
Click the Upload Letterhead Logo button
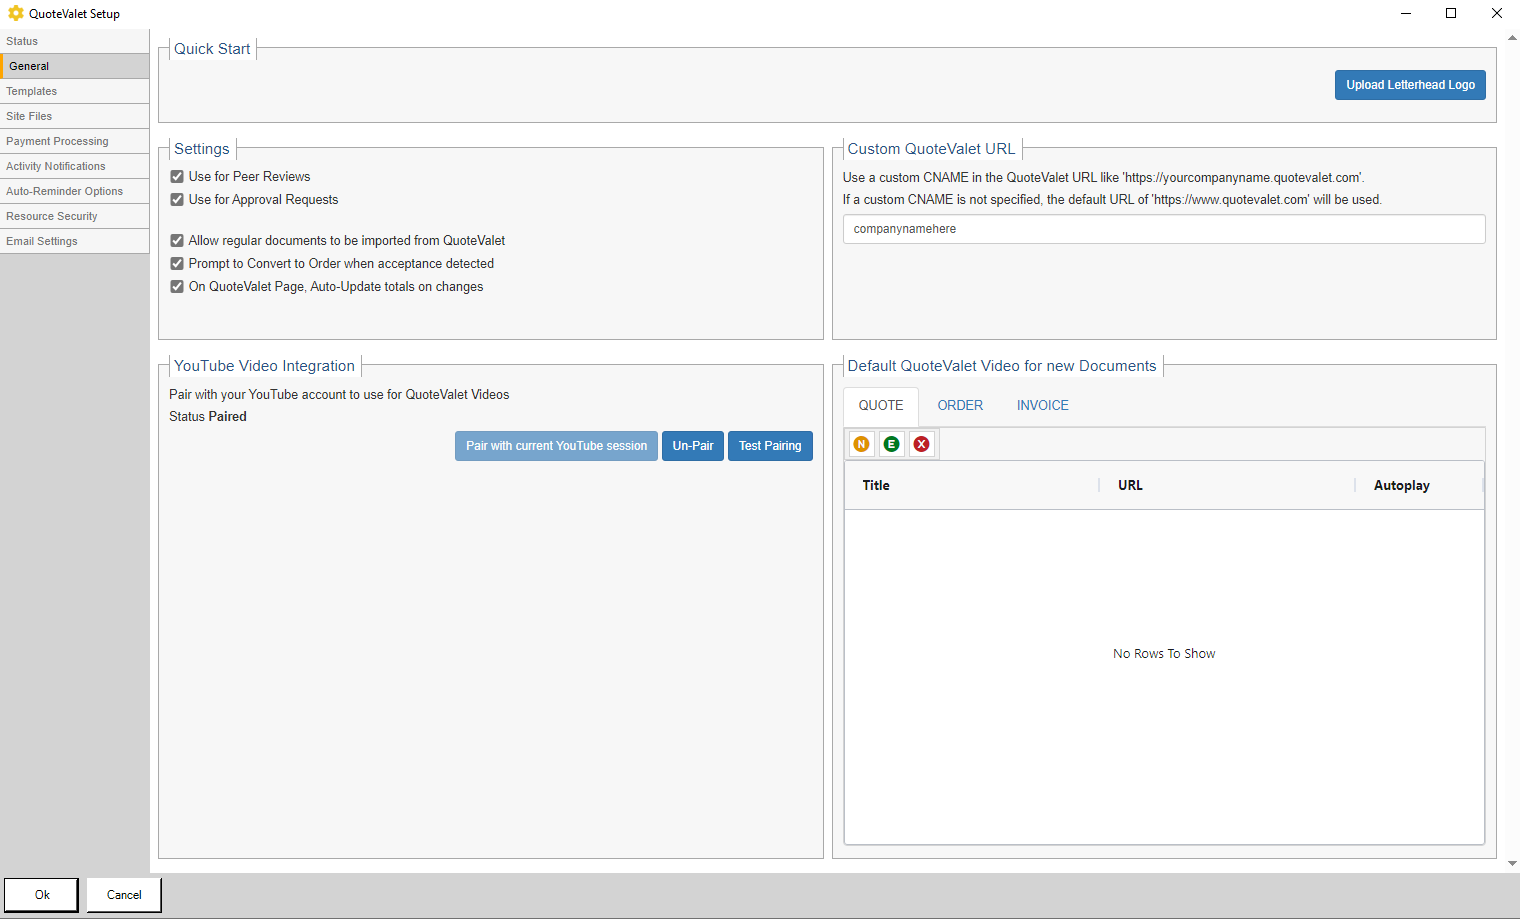(x=1409, y=85)
